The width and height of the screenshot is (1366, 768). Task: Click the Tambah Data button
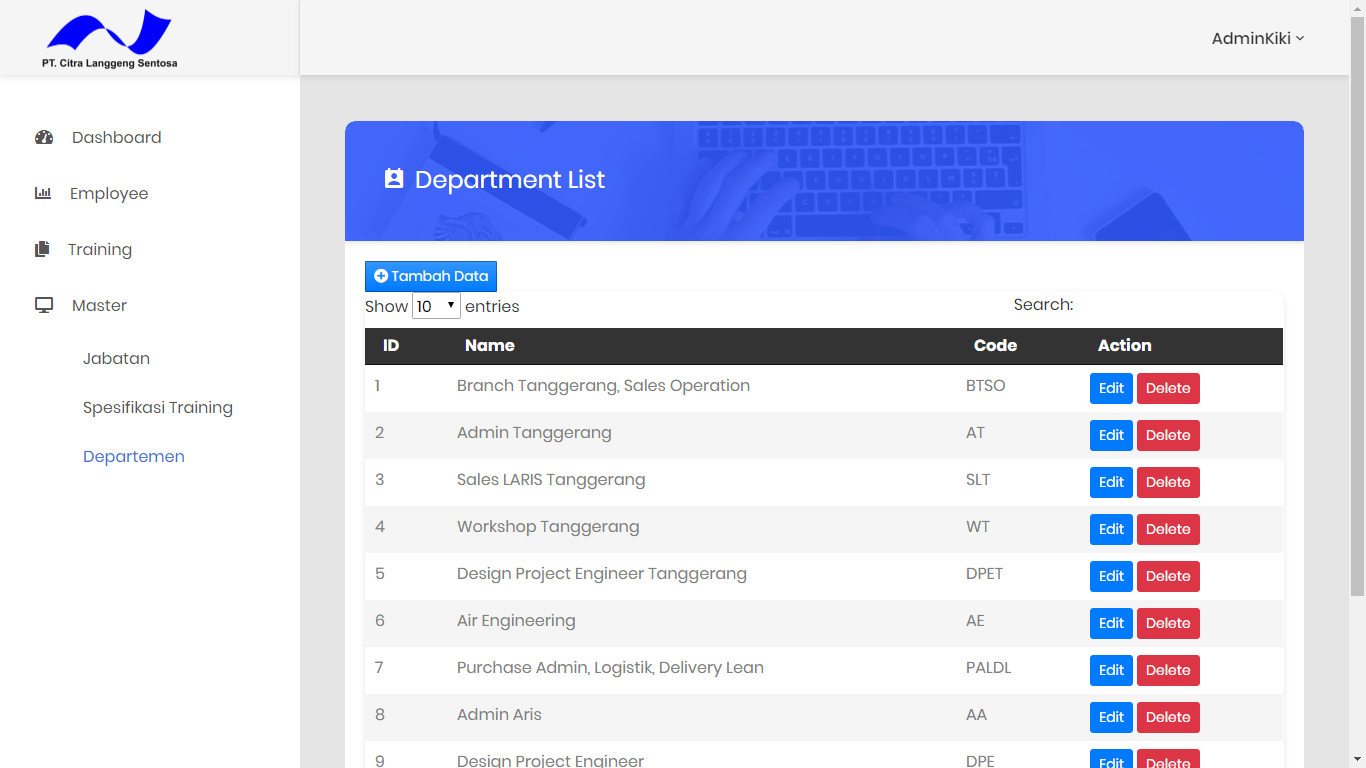[431, 277]
